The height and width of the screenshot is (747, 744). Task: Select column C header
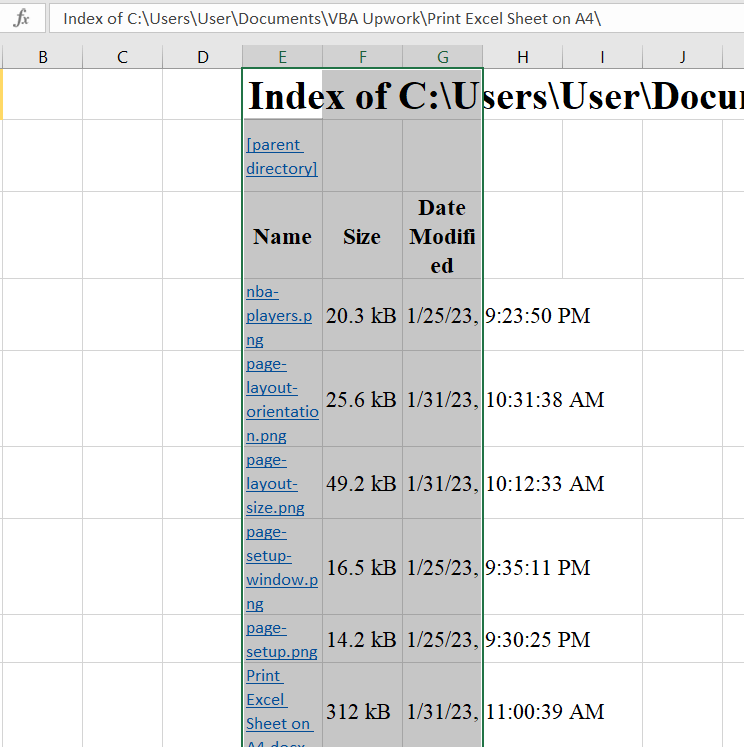pyautogui.click(x=122, y=57)
